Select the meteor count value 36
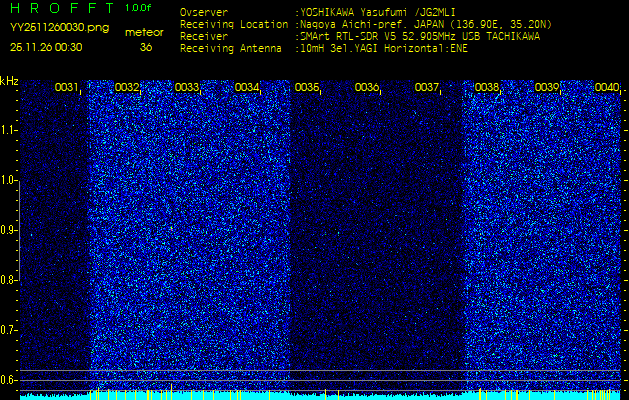This screenshot has height=400, width=629. [146, 47]
